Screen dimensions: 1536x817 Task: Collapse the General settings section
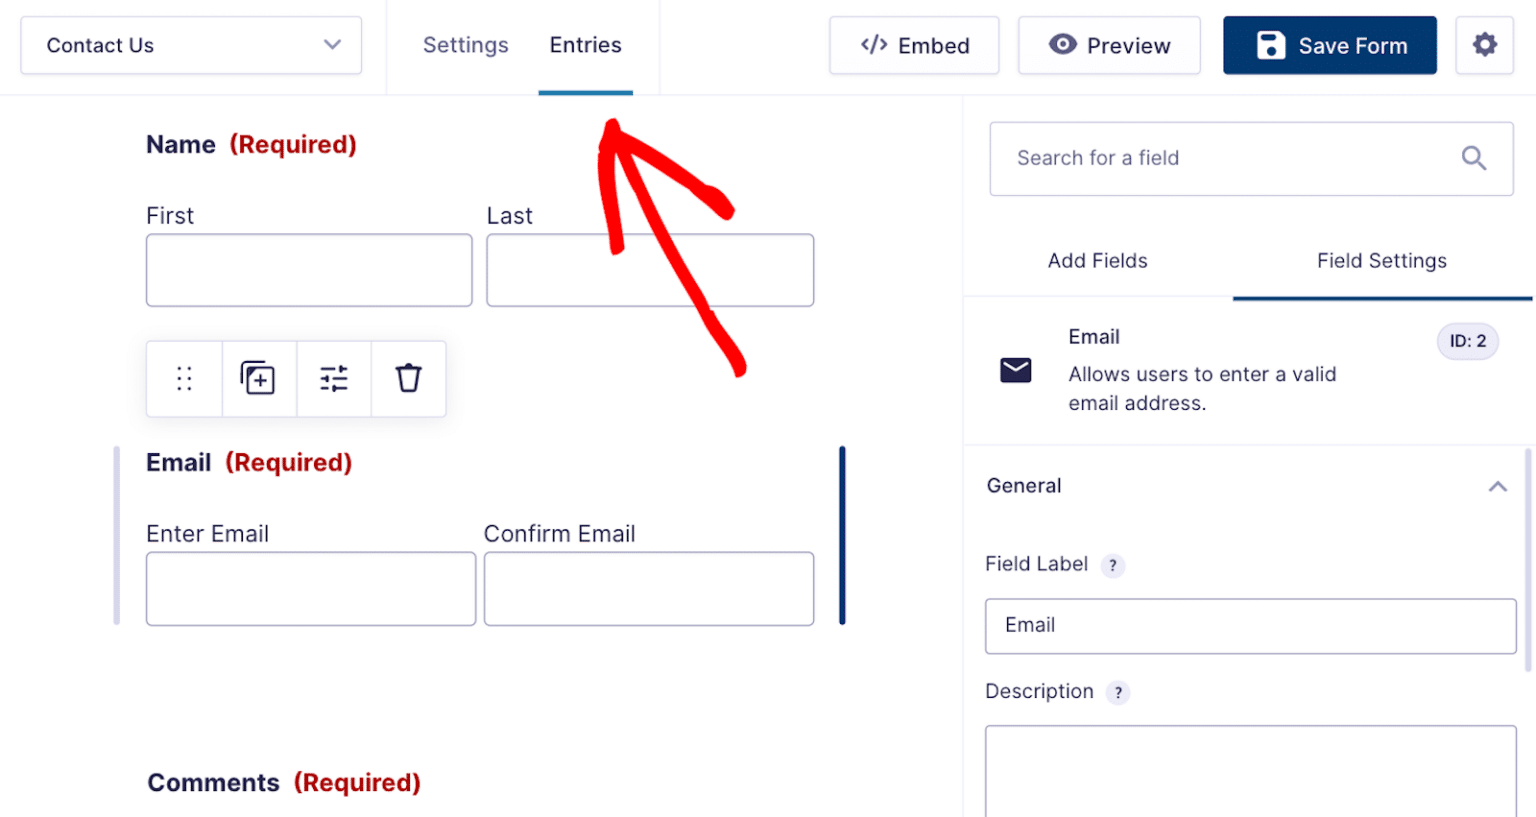coord(1497,485)
